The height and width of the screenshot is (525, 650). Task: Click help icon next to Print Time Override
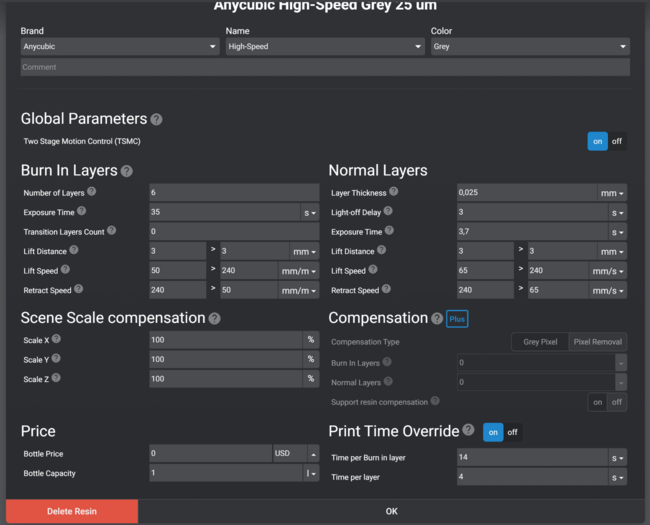(468, 430)
